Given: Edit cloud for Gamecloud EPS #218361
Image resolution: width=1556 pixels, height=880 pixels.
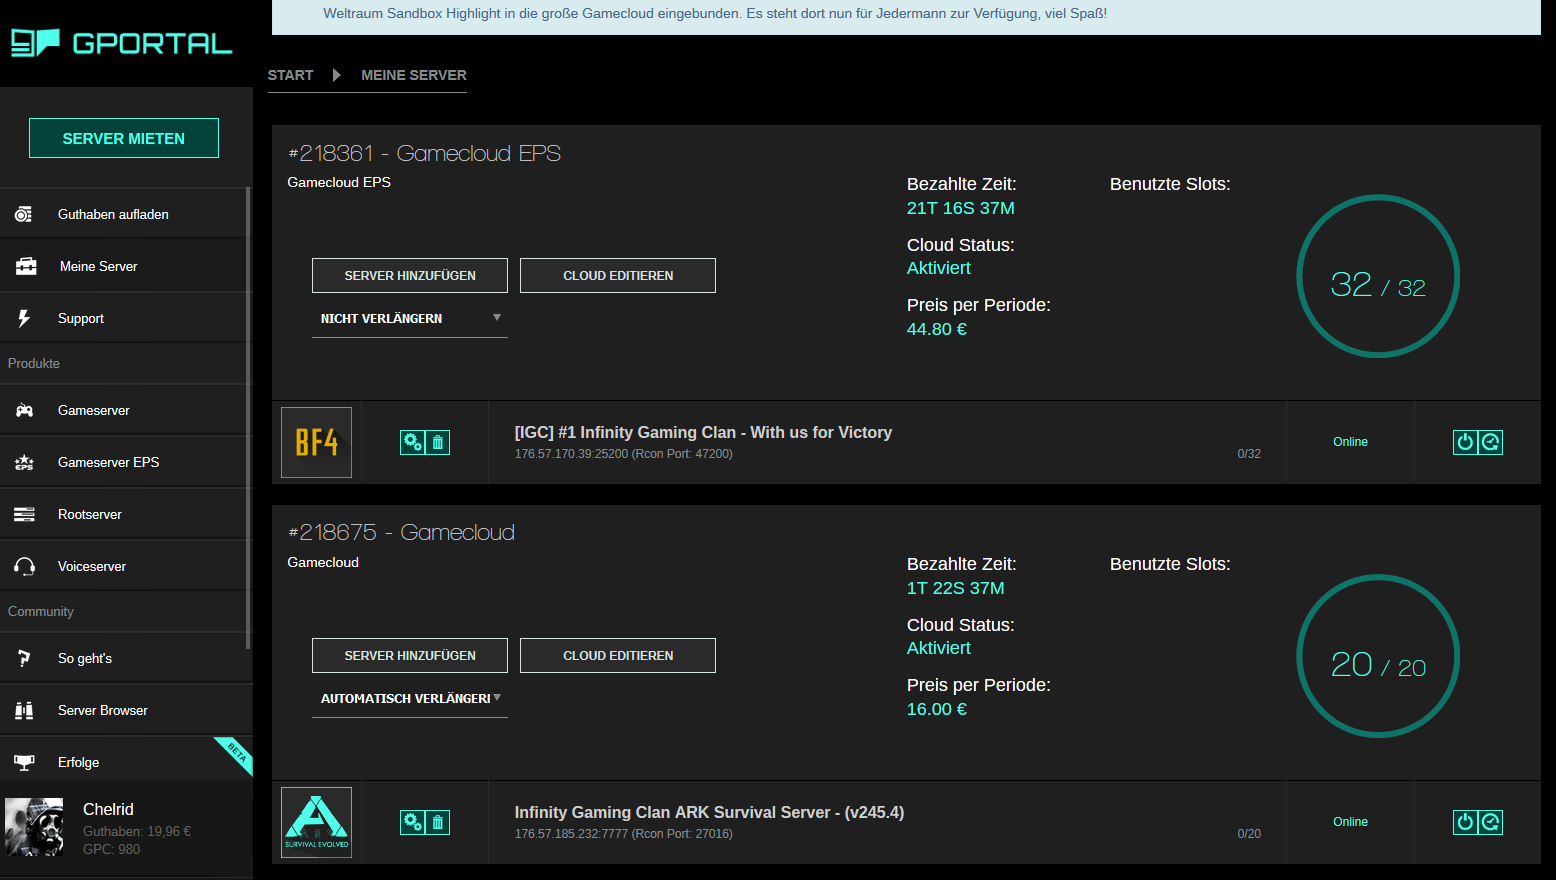Looking at the screenshot, I should 618,275.
